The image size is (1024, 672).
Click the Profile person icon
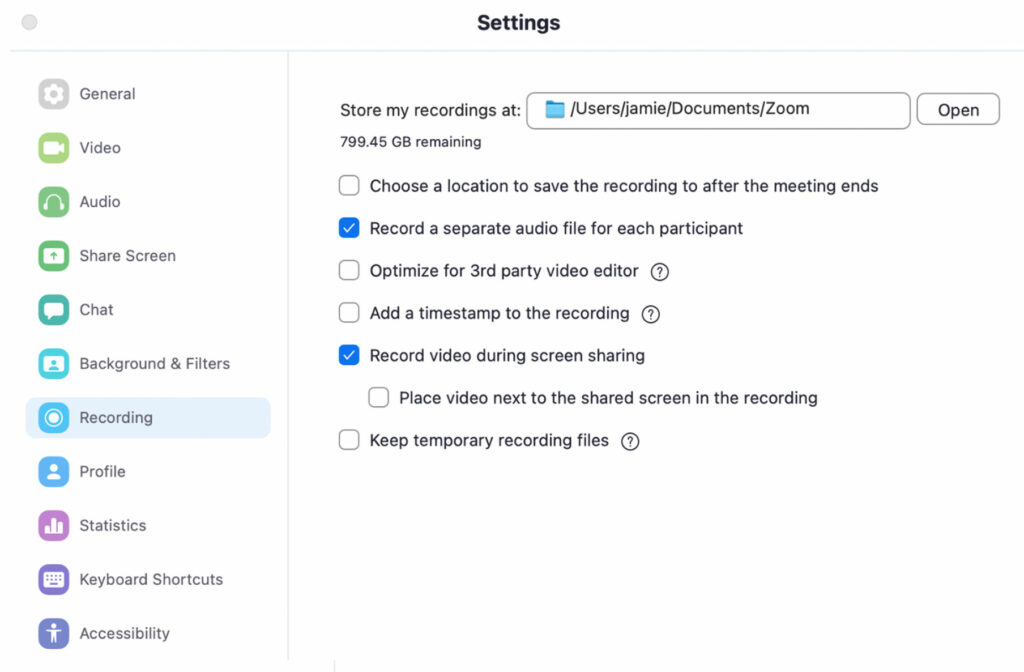pyautogui.click(x=54, y=472)
